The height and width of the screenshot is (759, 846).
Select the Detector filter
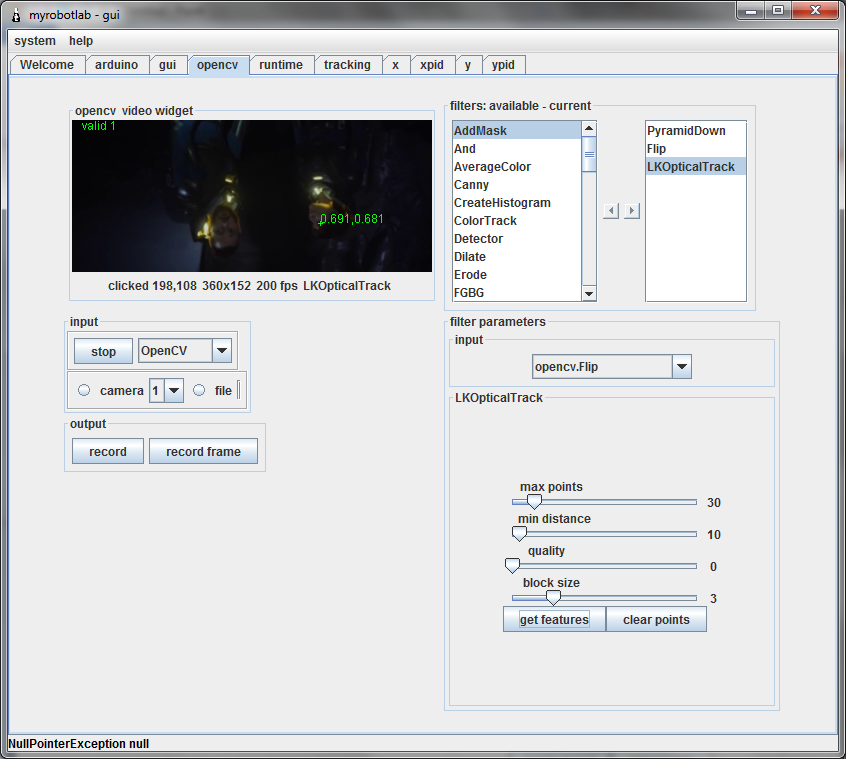517,238
